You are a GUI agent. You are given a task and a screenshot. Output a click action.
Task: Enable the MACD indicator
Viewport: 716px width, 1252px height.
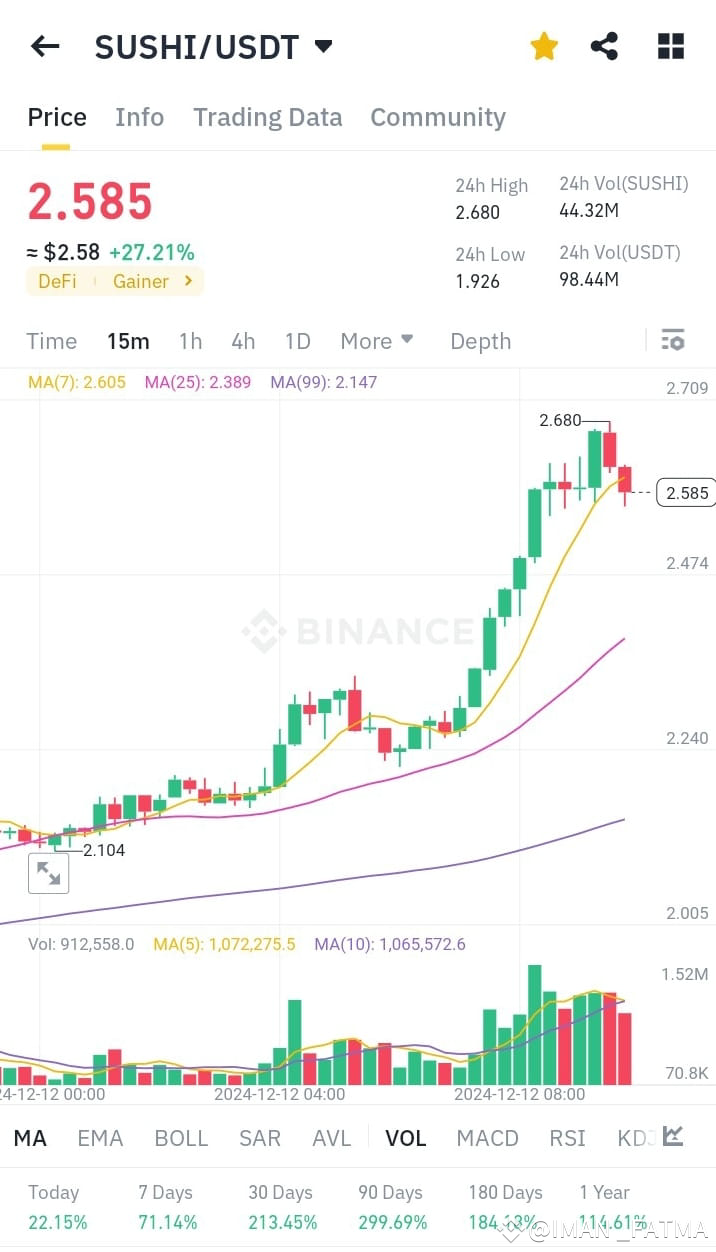pyautogui.click(x=487, y=1137)
